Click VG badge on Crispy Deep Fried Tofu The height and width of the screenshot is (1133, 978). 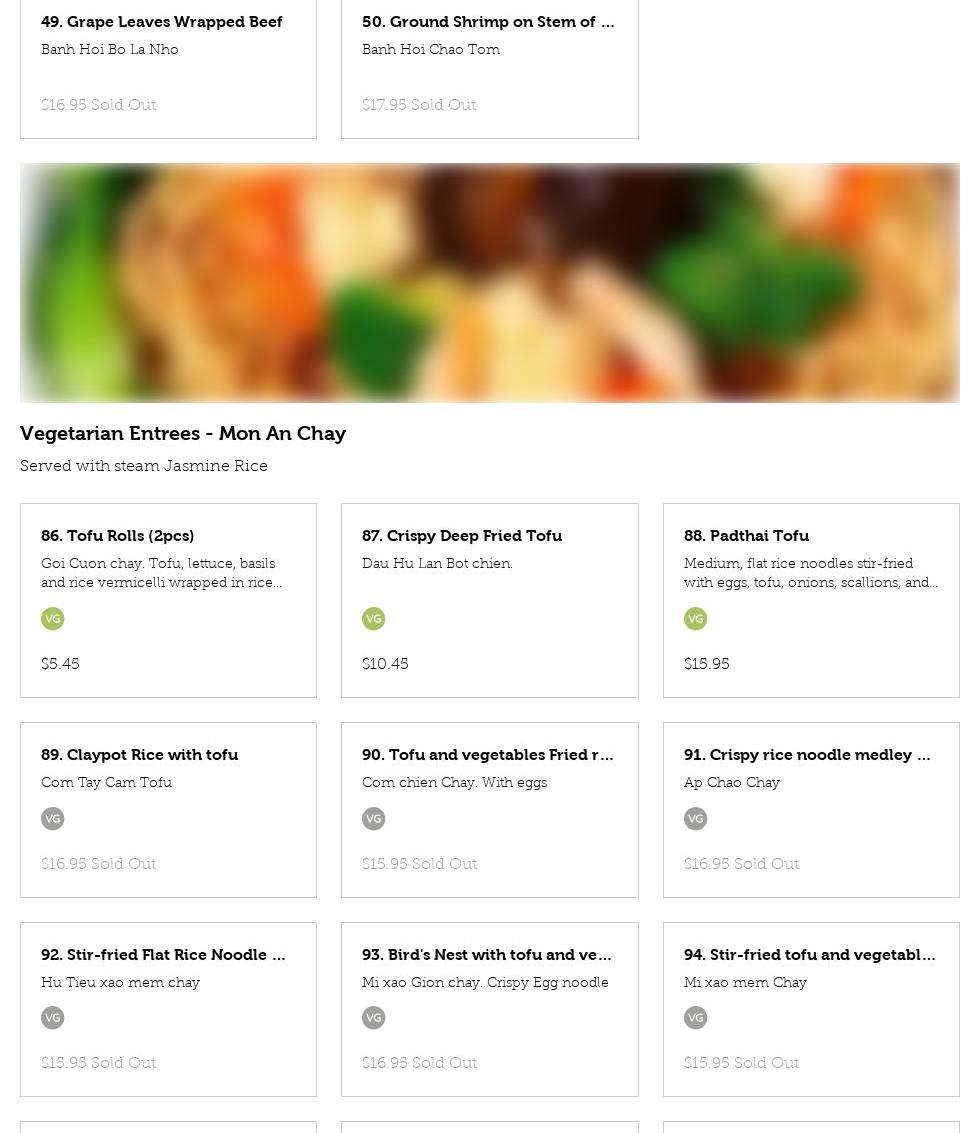pyautogui.click(x=373, y=619)
